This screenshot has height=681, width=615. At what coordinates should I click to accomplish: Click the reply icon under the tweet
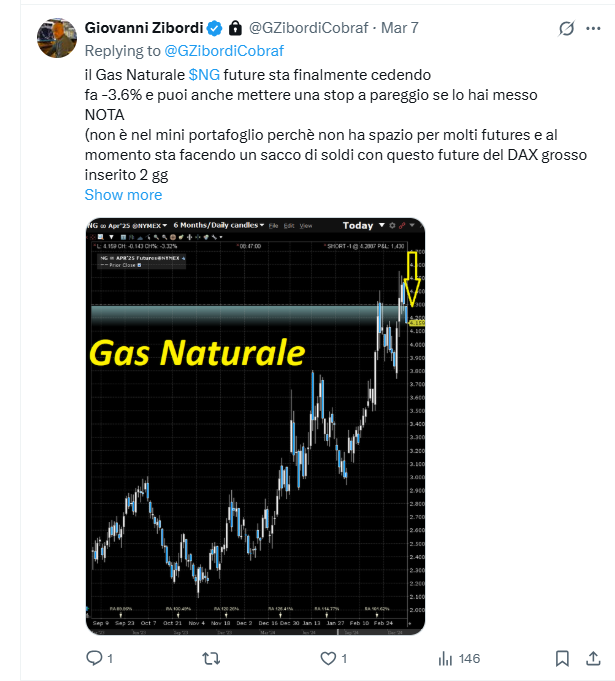coord(94,658)
